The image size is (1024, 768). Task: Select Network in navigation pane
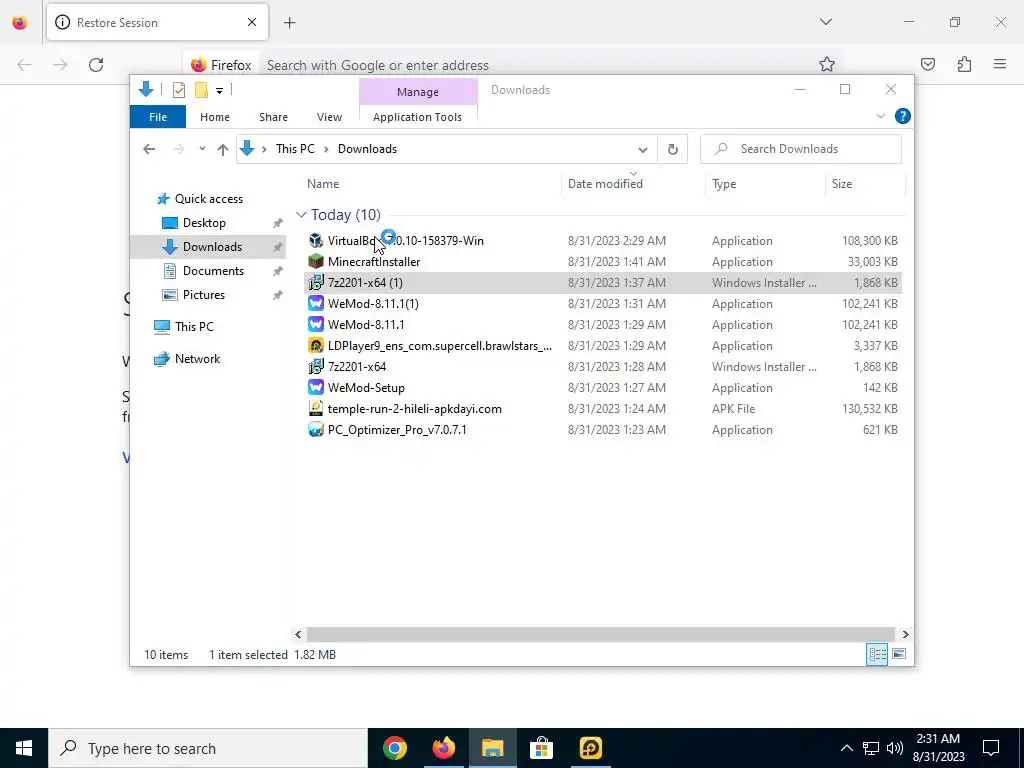(x=197, y=359)
